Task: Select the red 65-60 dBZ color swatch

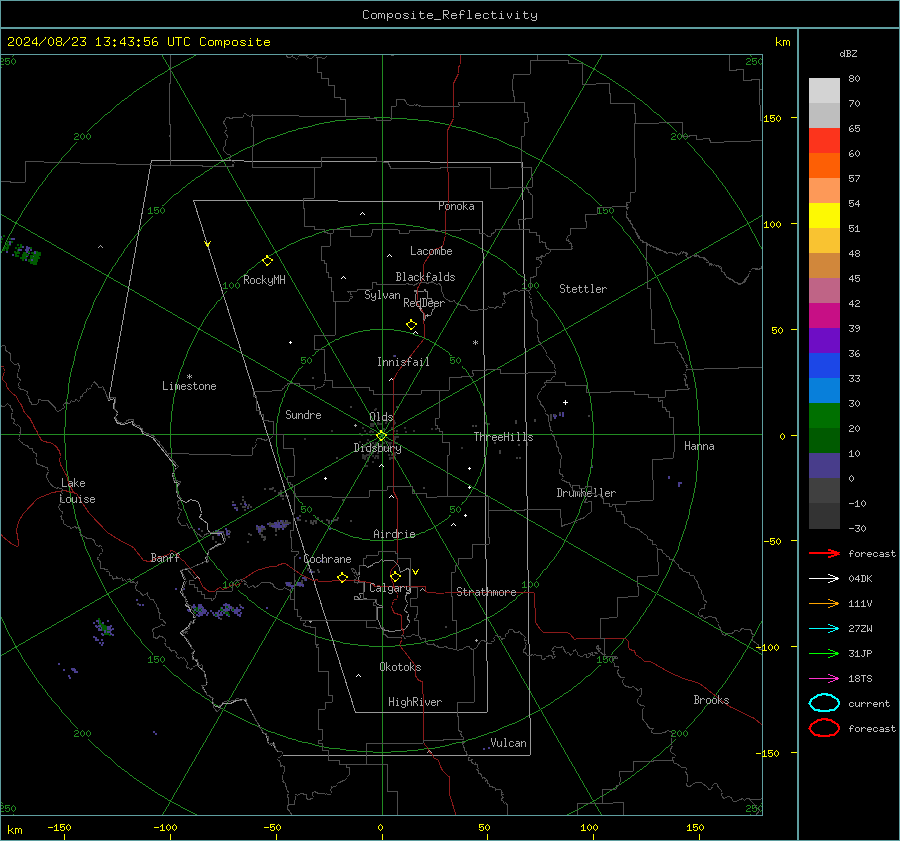Action: pos(824,141)
